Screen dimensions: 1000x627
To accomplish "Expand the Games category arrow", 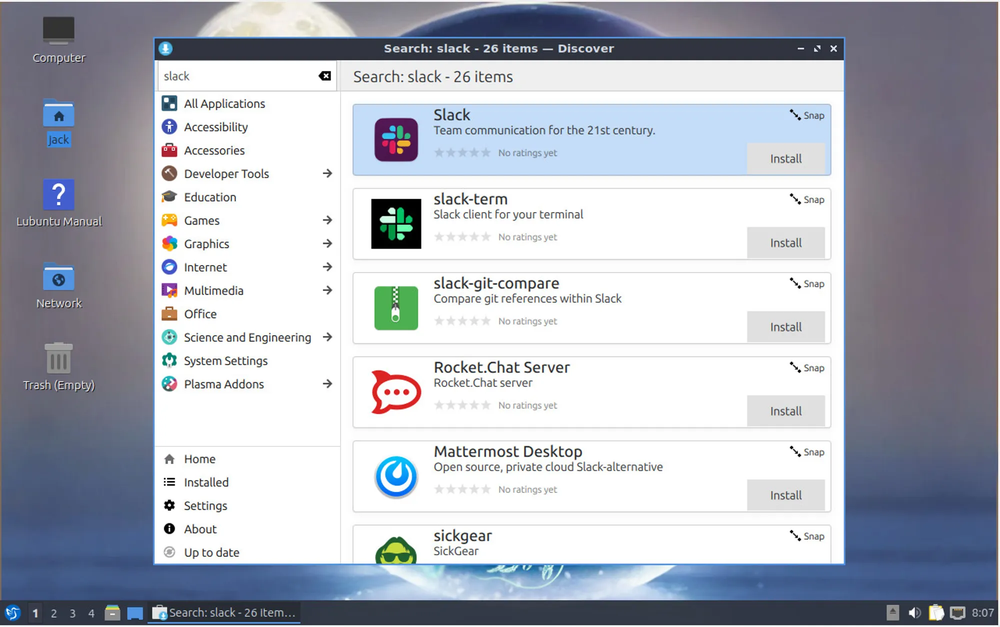I will click(327, 220).
